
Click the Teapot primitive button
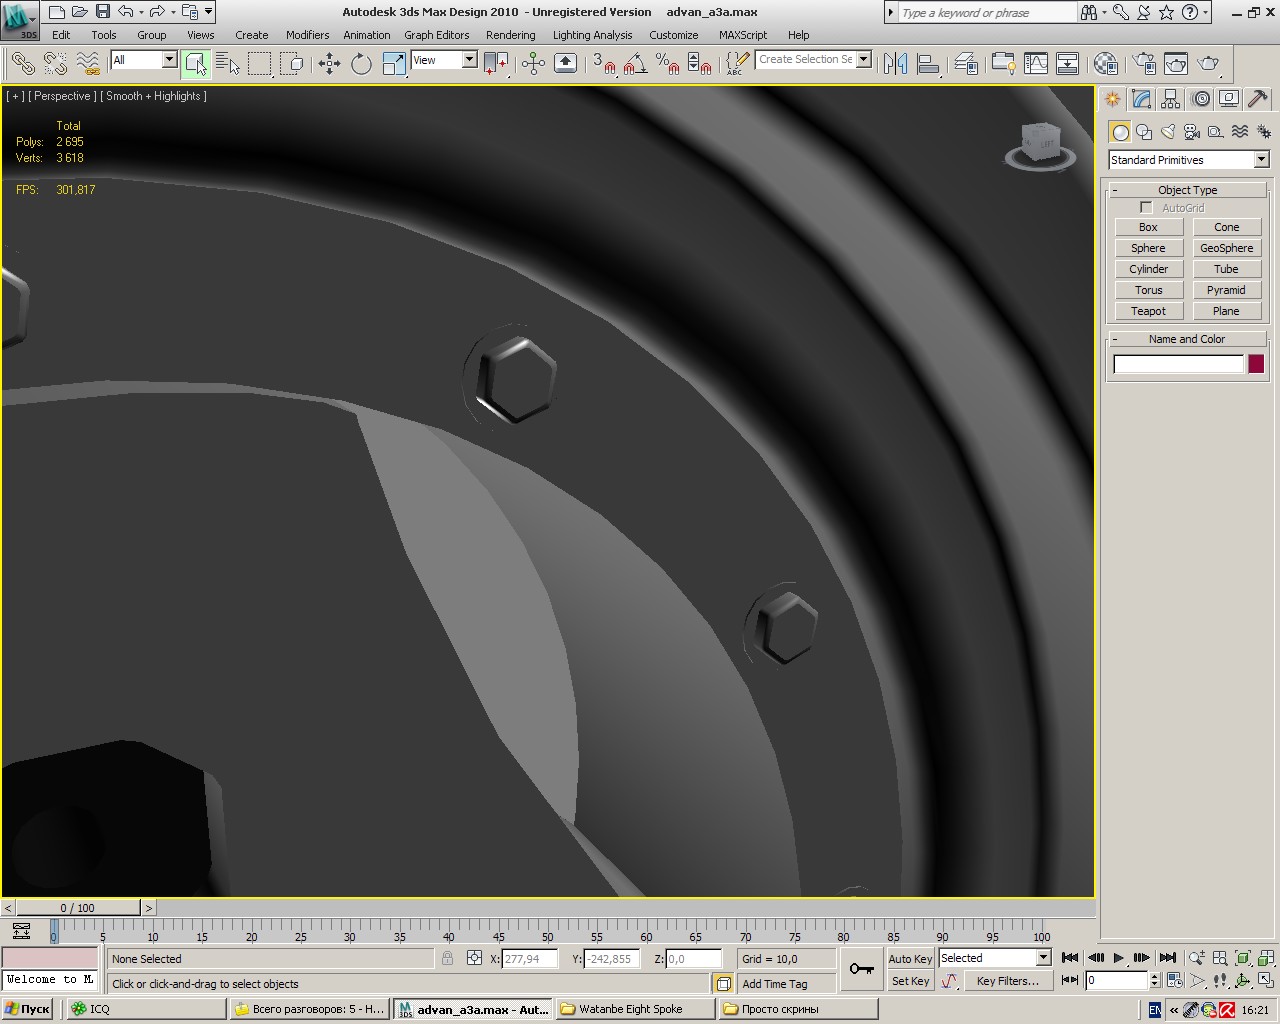[x=1148, y=311]
